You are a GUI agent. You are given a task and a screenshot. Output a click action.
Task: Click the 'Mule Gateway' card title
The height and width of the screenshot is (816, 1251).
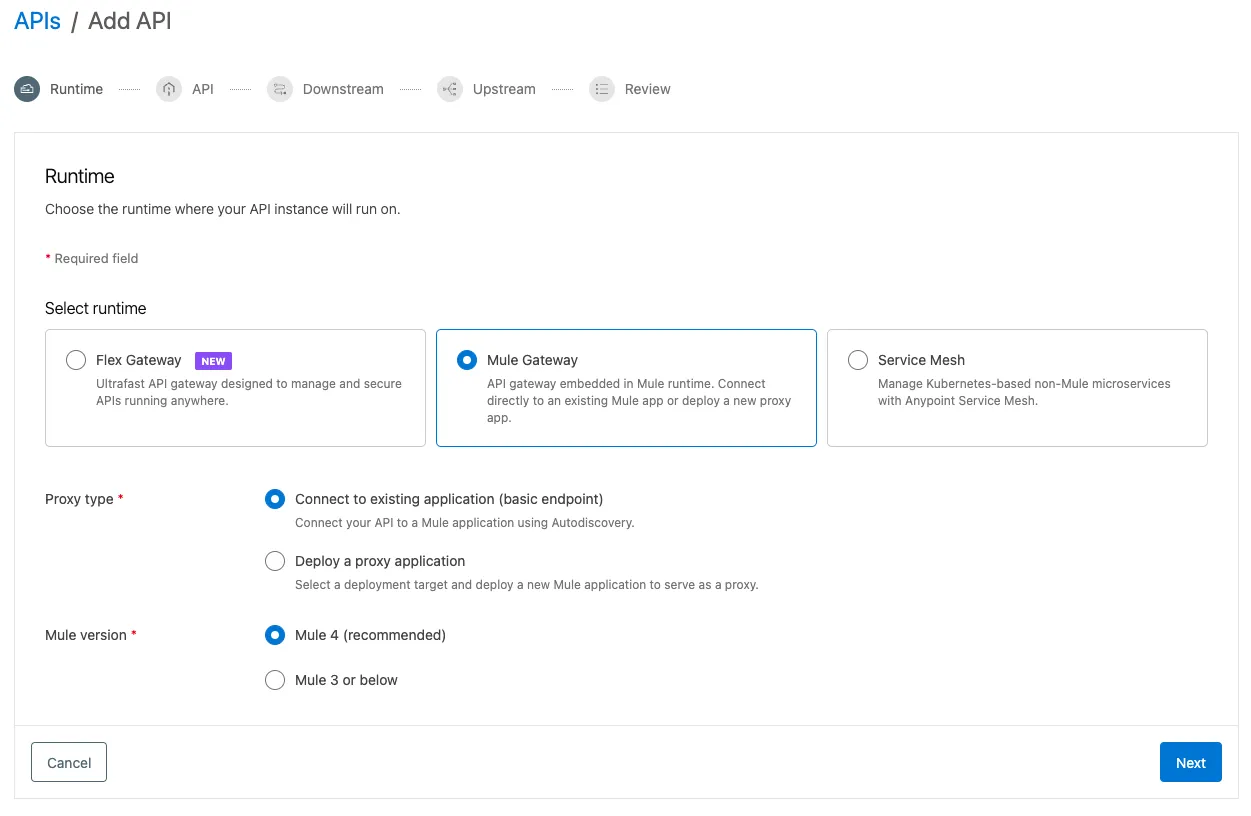(532, 360)
